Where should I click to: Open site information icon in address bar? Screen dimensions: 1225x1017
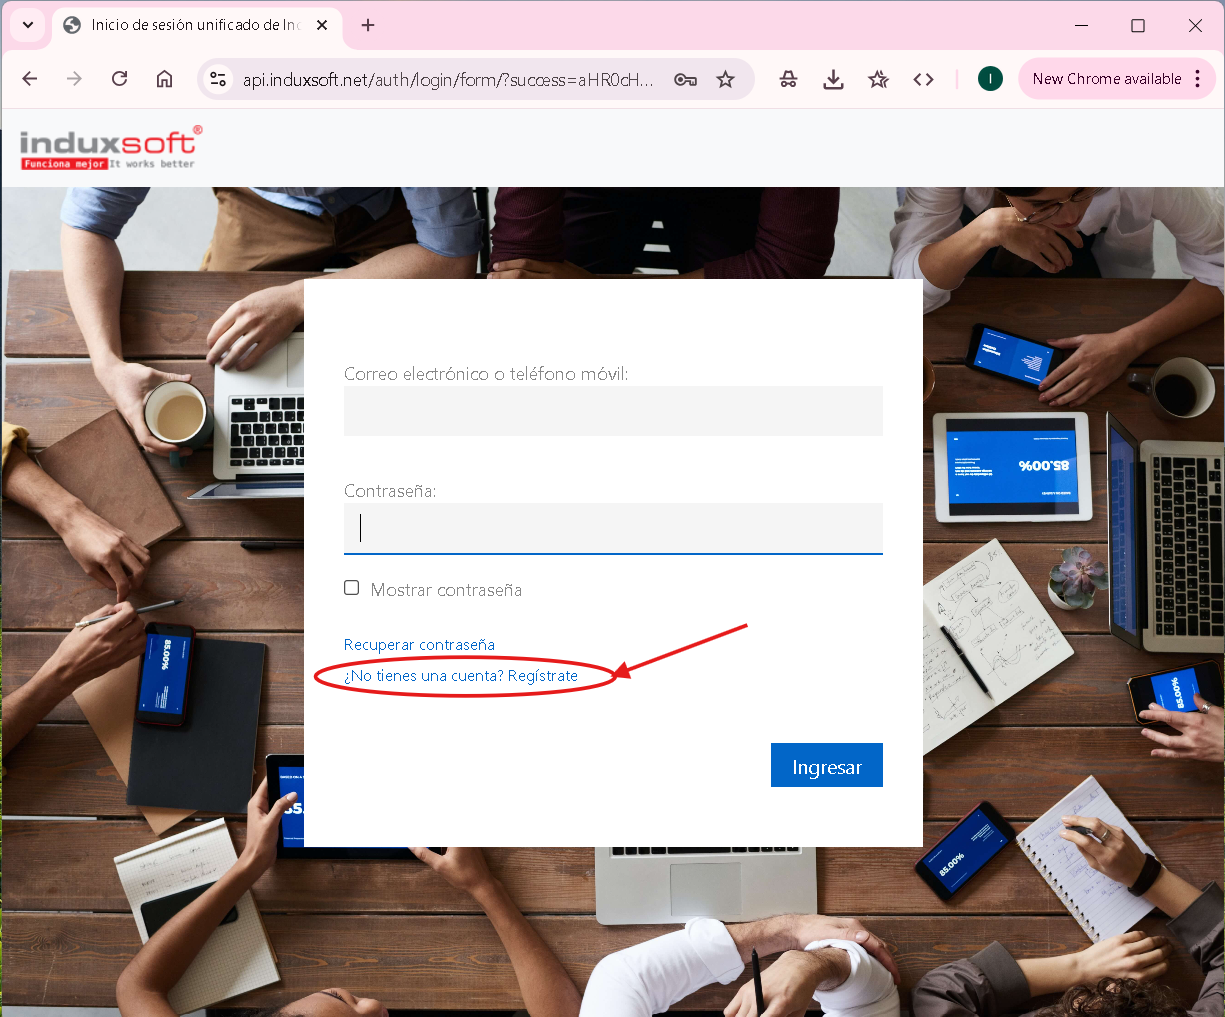pos(218,79)
